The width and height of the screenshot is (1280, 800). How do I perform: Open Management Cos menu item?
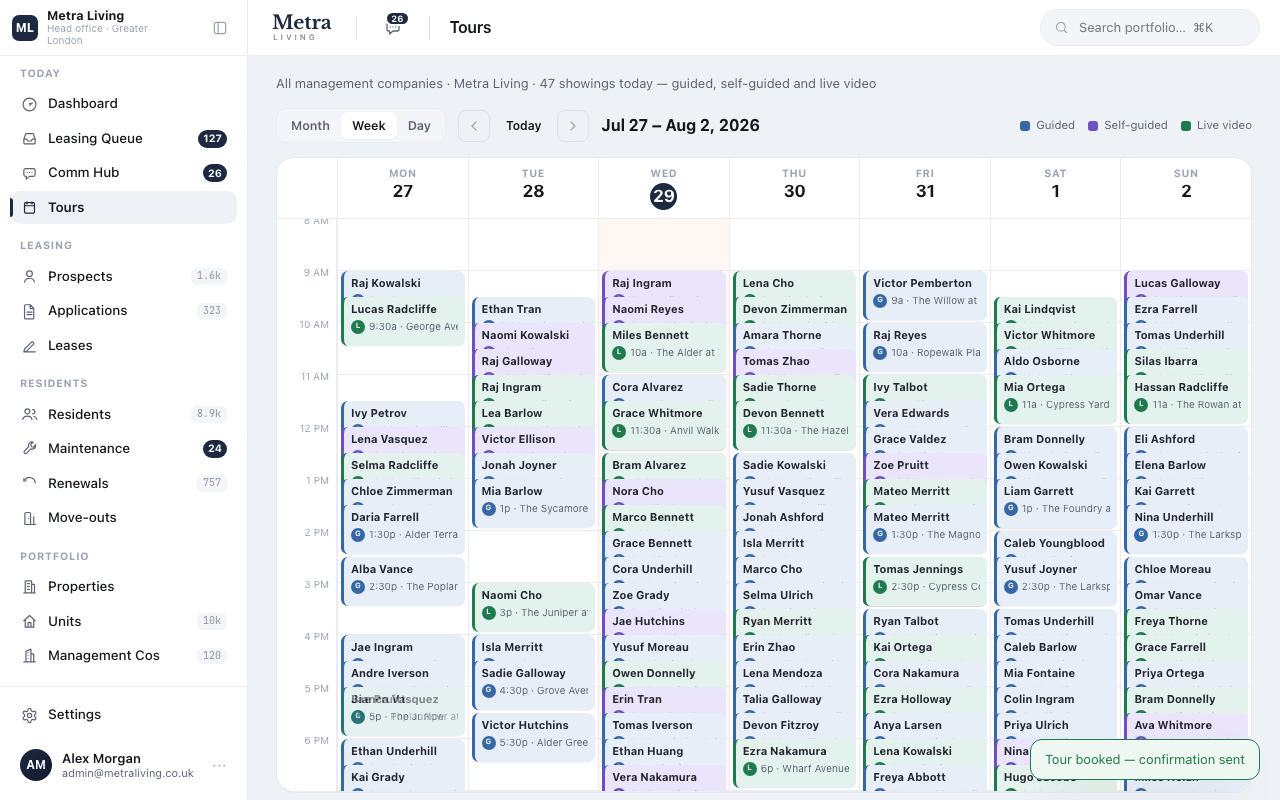click(124, 656)
